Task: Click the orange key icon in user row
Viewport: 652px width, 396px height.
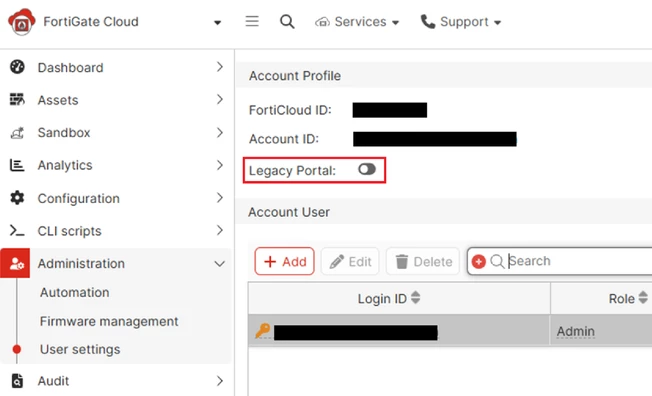Action: [263, 331]
